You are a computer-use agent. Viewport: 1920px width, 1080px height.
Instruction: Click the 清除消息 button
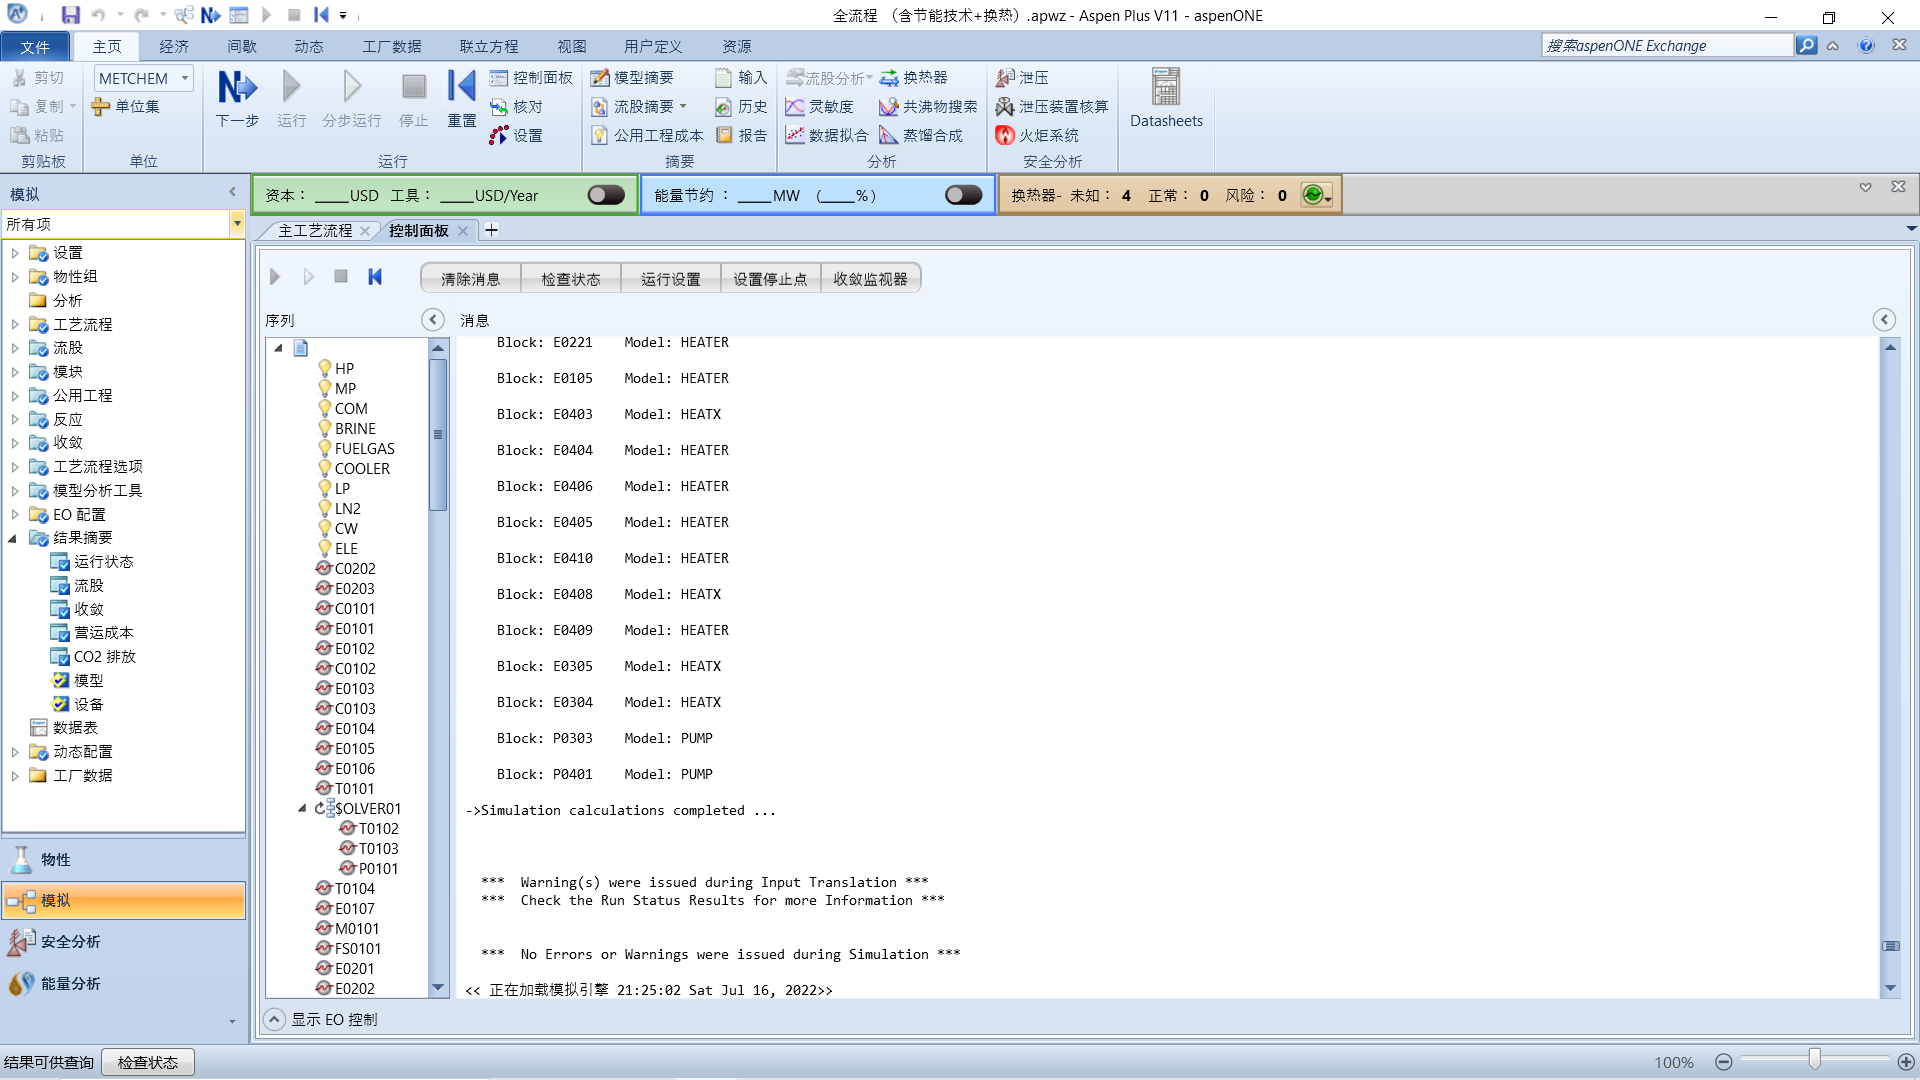click(x=470, y=279)
